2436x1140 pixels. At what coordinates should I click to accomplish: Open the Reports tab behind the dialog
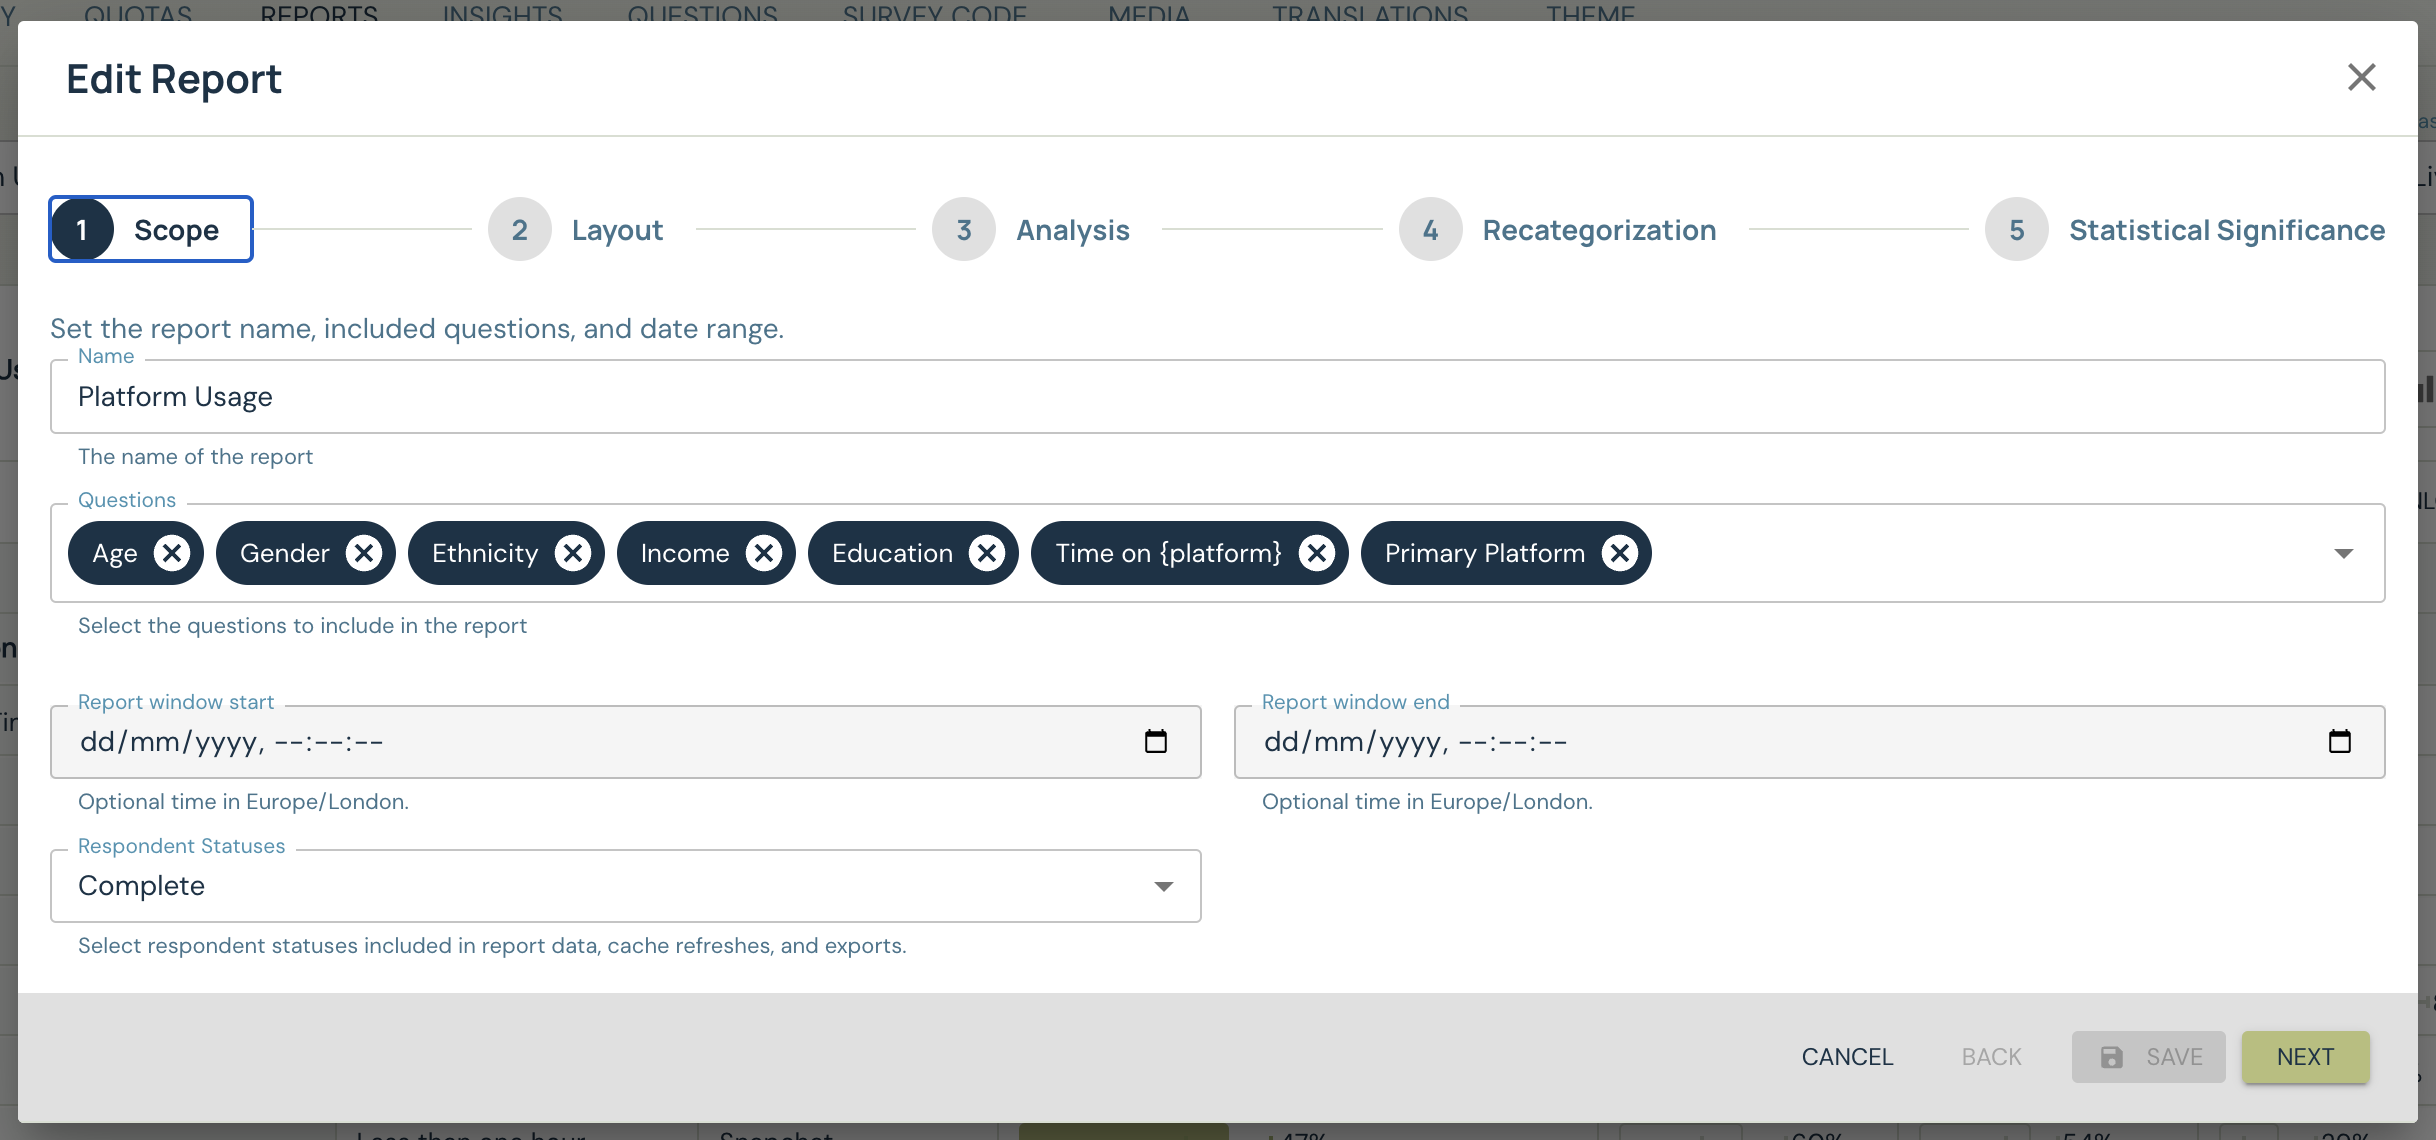pos(319,13)
